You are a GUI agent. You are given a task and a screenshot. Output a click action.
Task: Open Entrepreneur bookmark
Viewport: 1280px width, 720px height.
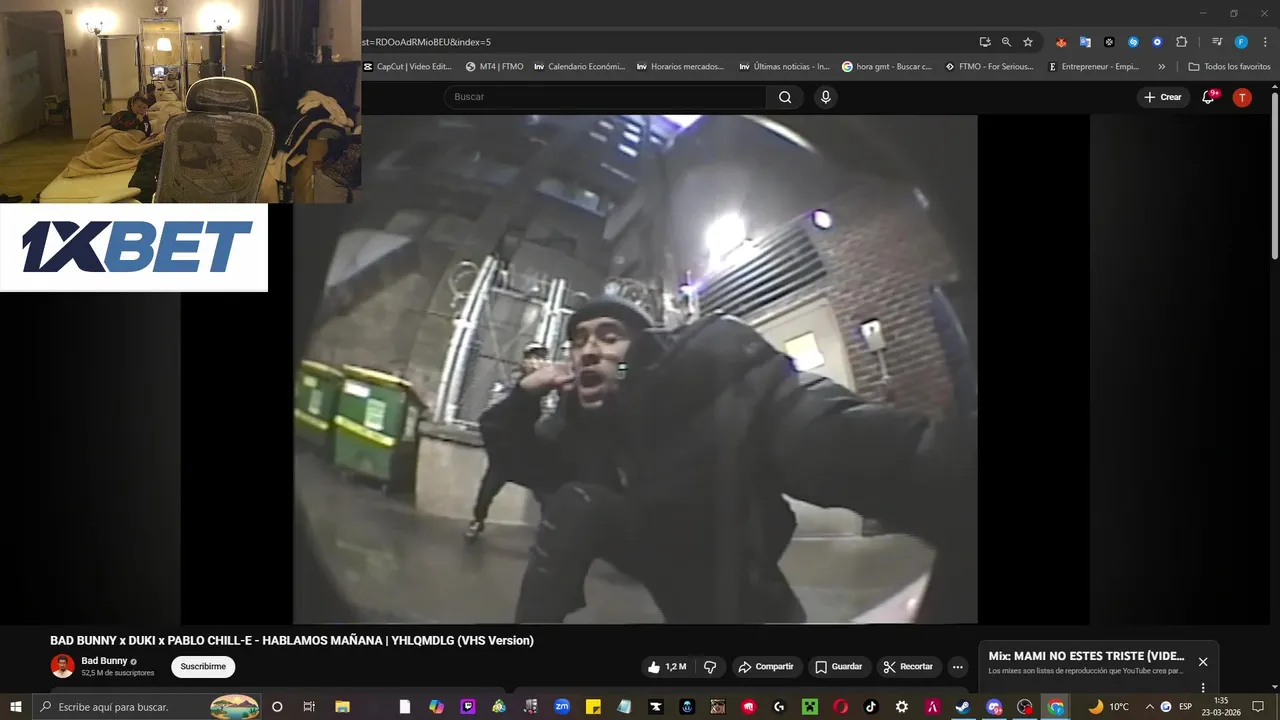tap(1094, 67)
